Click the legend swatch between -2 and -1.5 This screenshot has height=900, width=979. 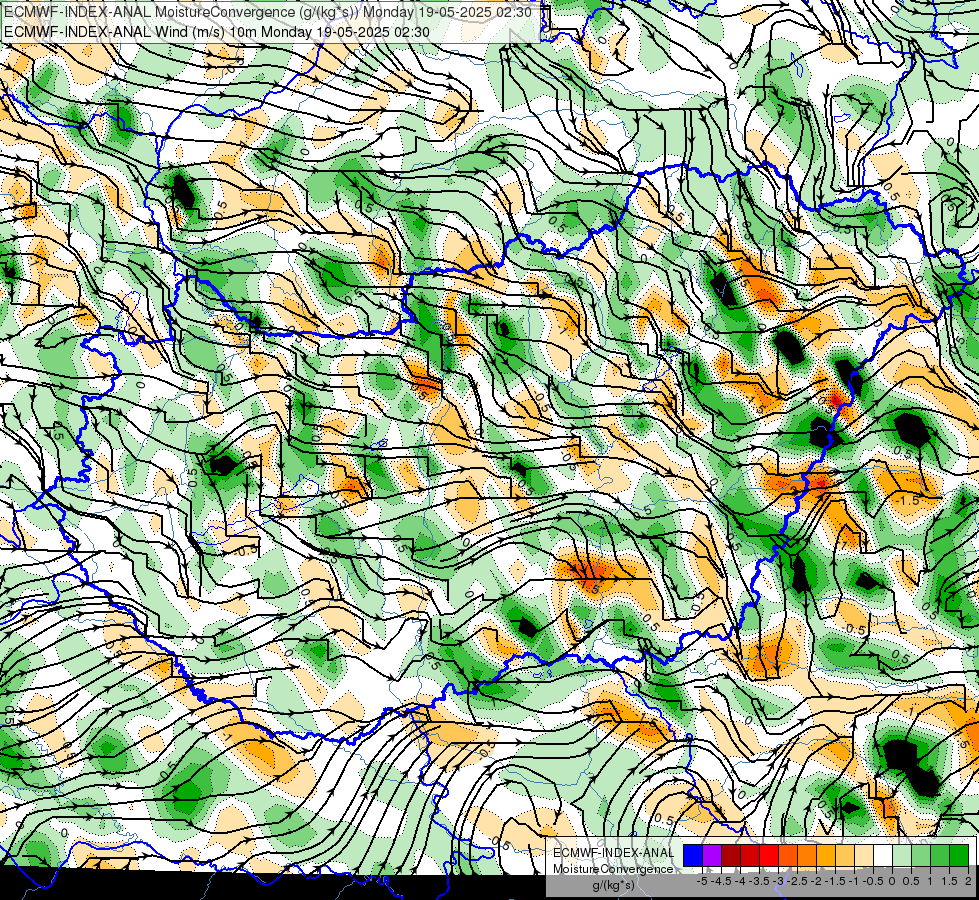pos(826,855)
